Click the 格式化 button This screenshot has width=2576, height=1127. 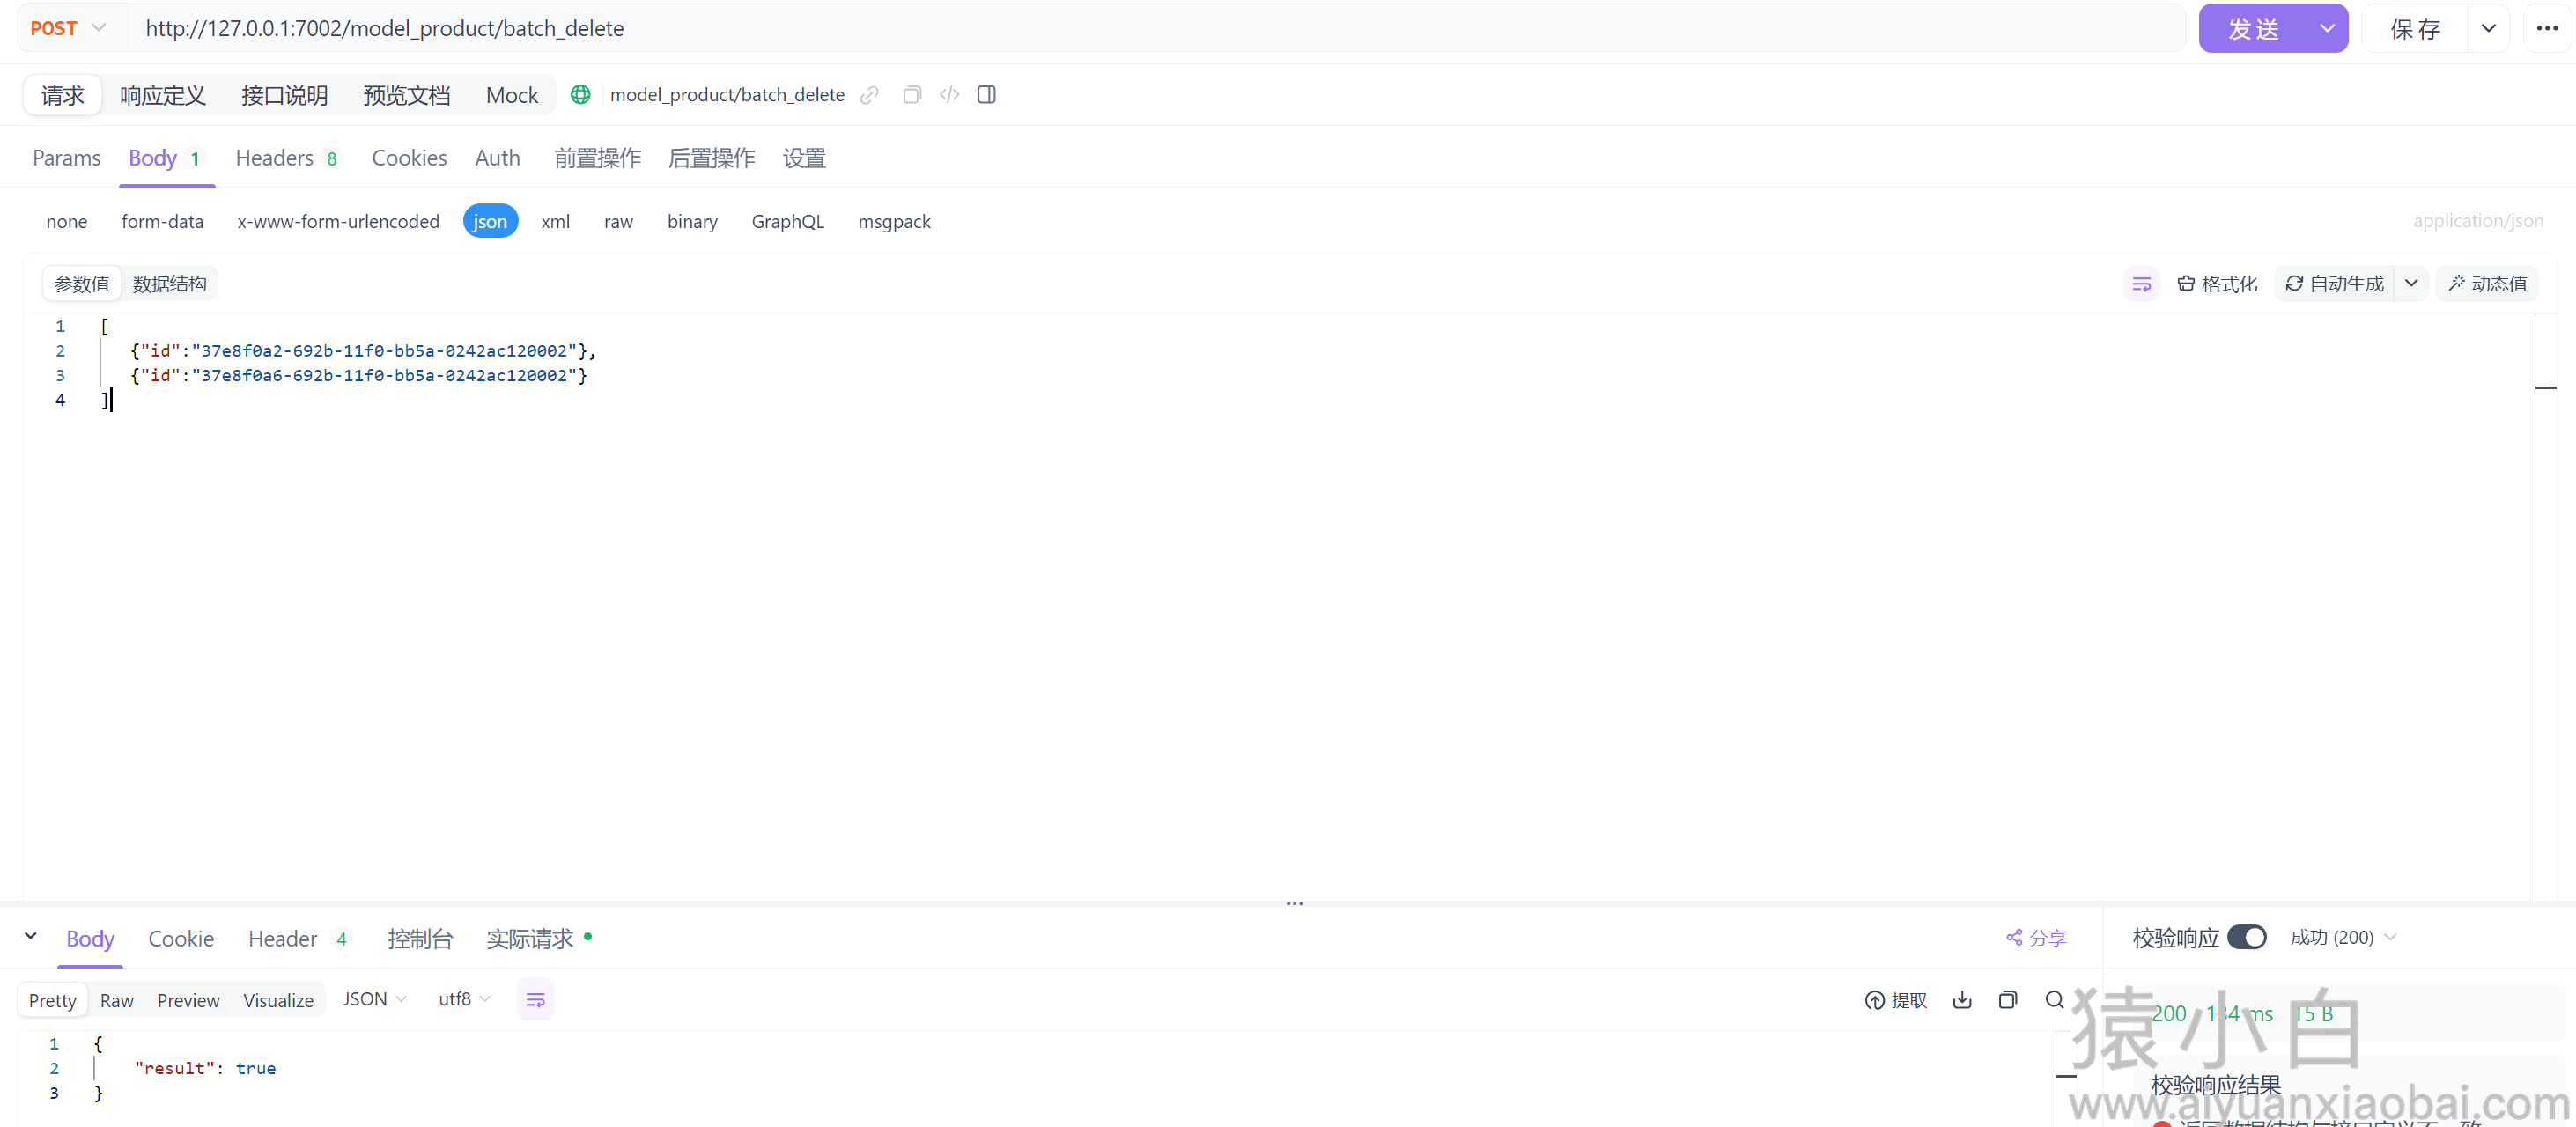(2217, 284)
